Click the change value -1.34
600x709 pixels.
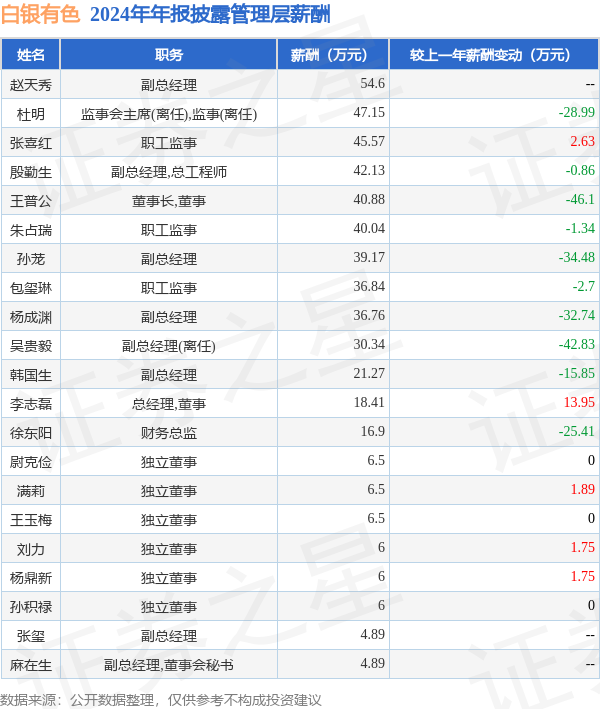[x=580, y=228]
